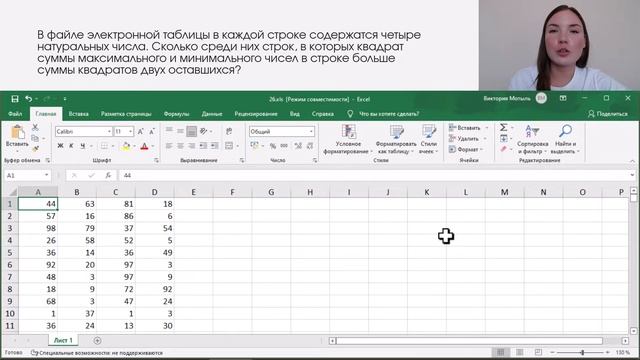Click the Percent style icon
Screen dimensions: 640x360
(273, 146)
